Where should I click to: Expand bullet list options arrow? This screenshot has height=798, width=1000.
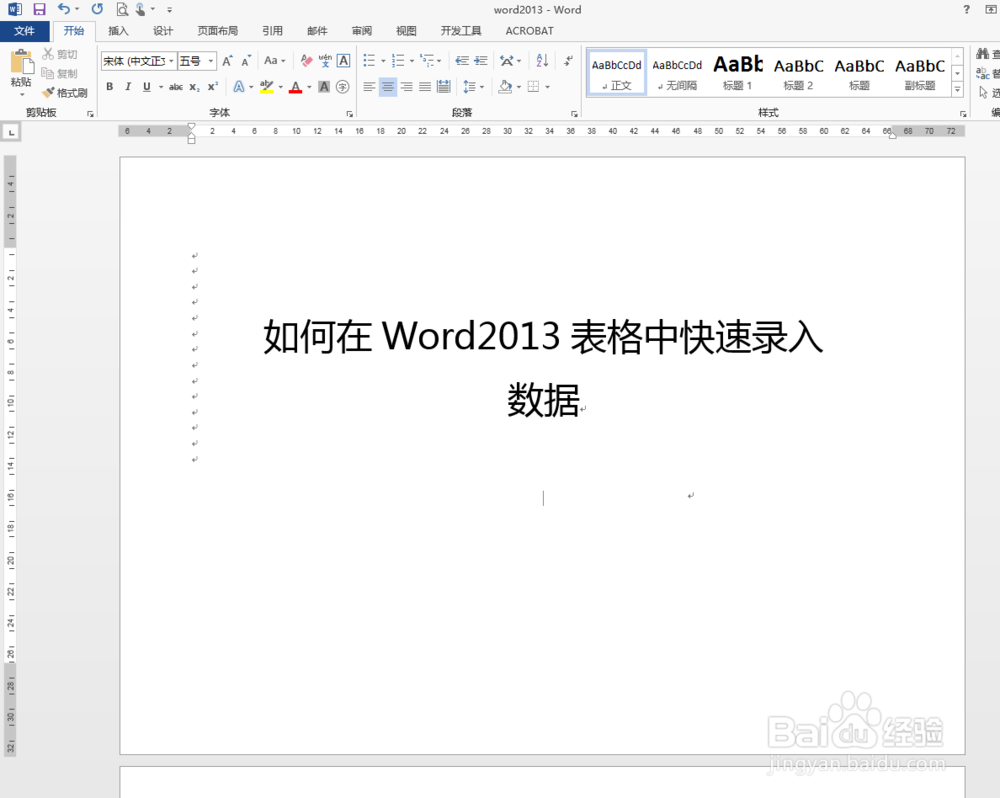(383, 61)
